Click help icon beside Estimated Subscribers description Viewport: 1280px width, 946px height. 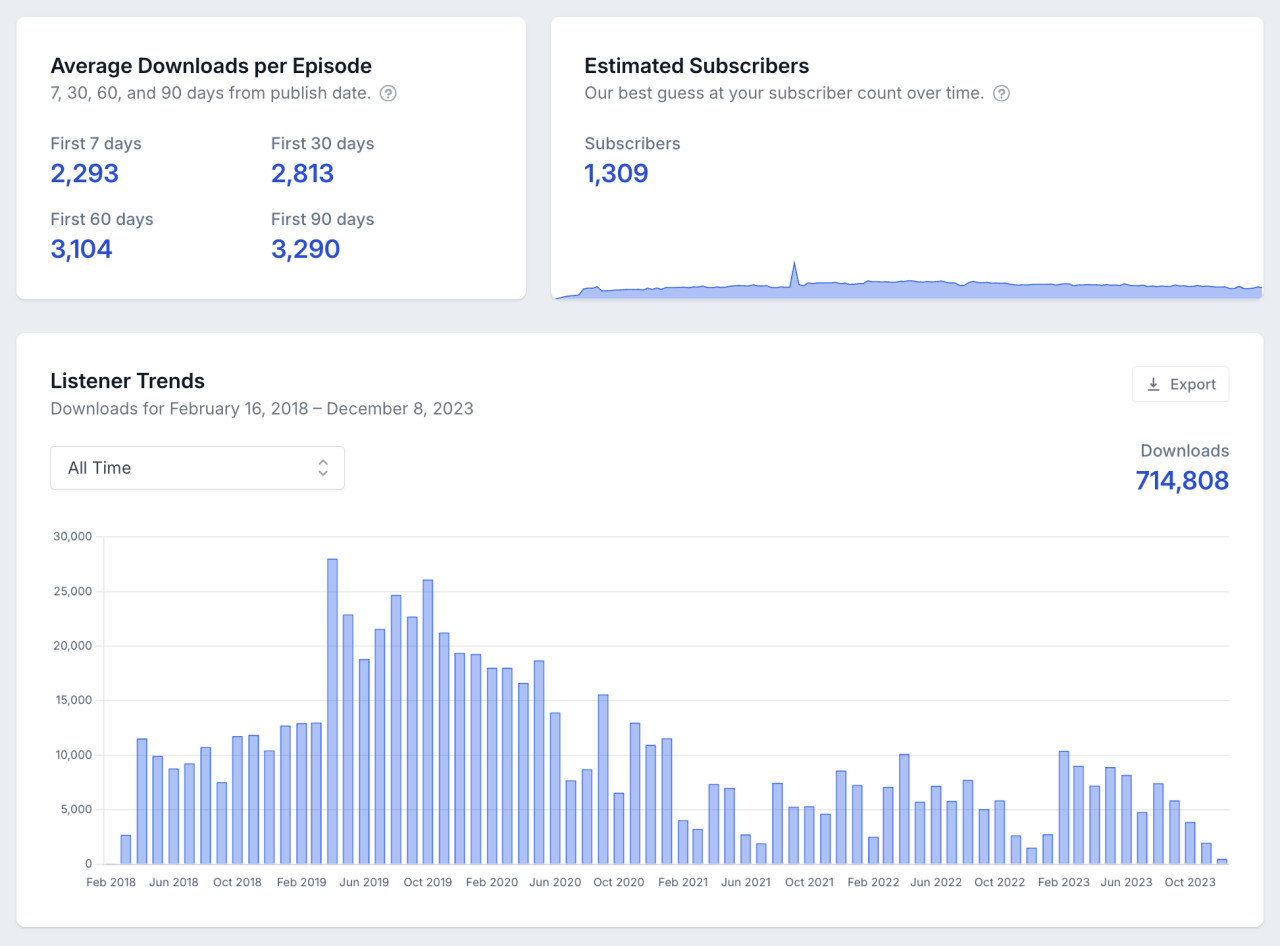tap(1001, 94)
